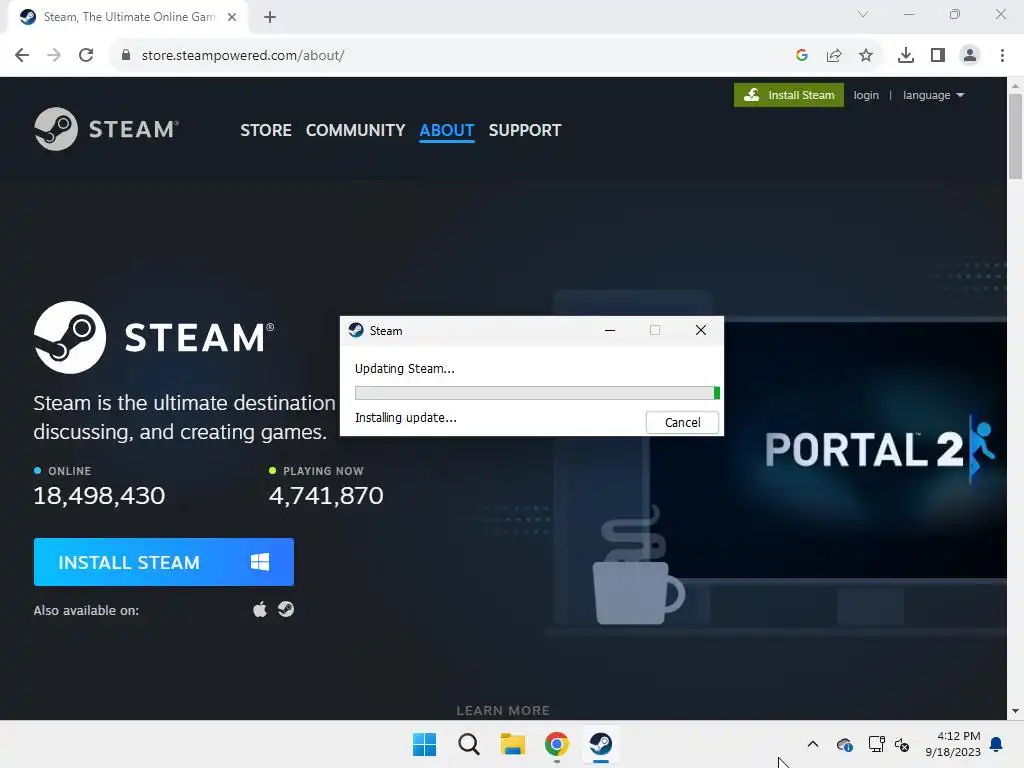Click the Steam logo in site header
The image size is (1024, 768).
coord(106,129)
